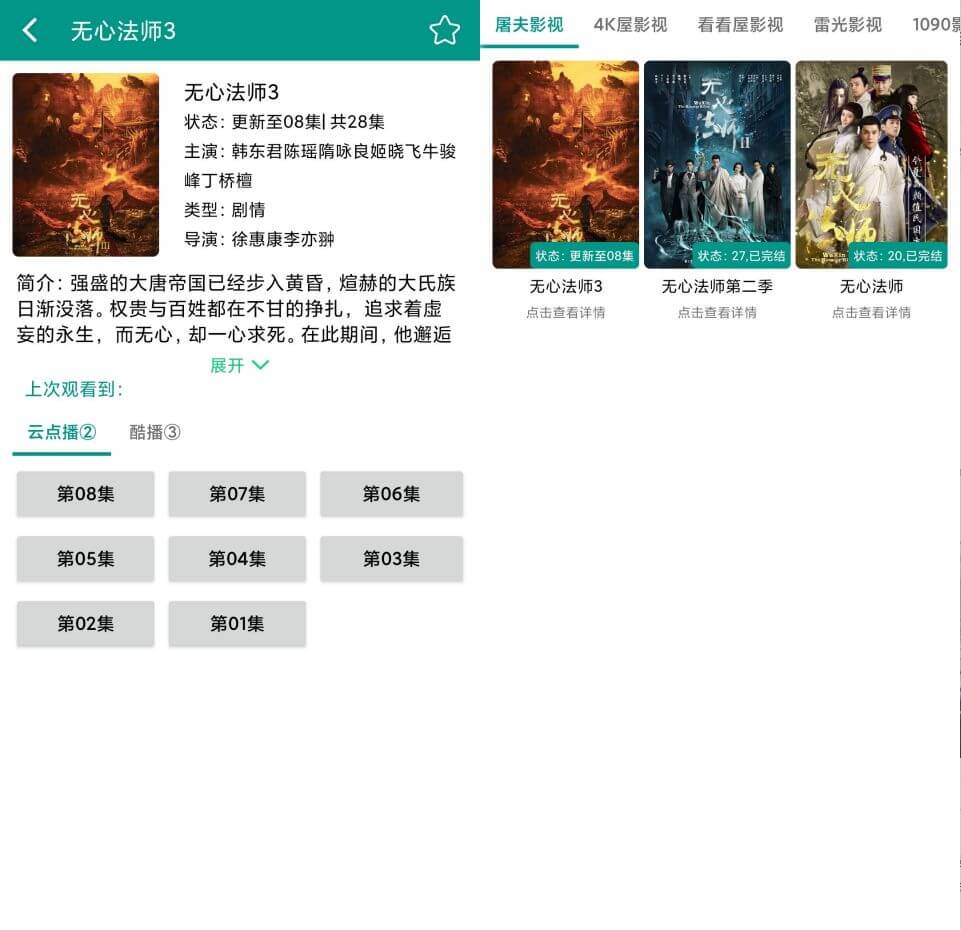
Task: Click 点击查看详情 under 无心法师3
Action: click(566, 313)
